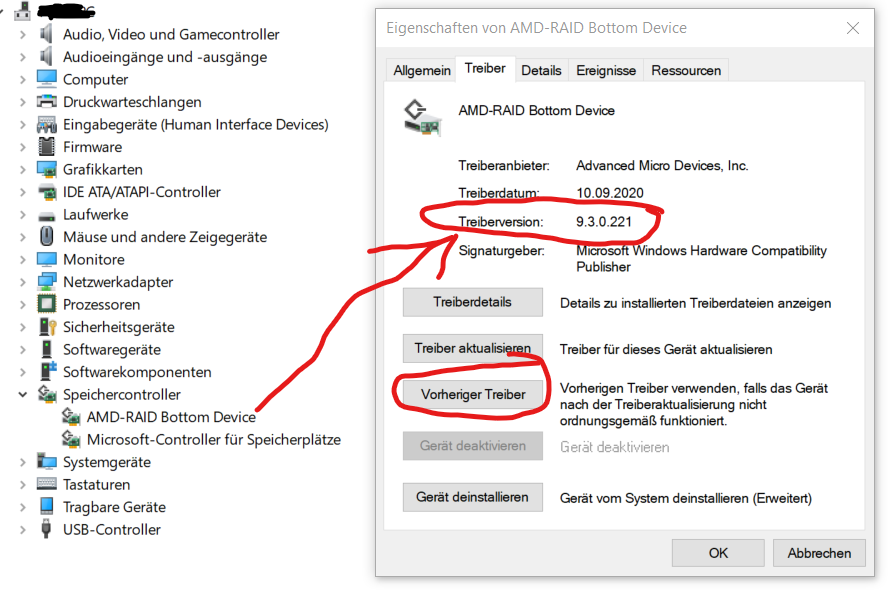Click the Netzwerkadapter icon
Viewport: 895px width, 612px height.
point(46,281)
